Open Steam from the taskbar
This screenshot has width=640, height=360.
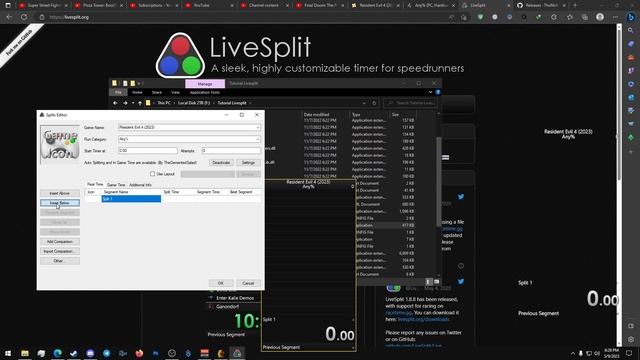click(x=74, y=353)
